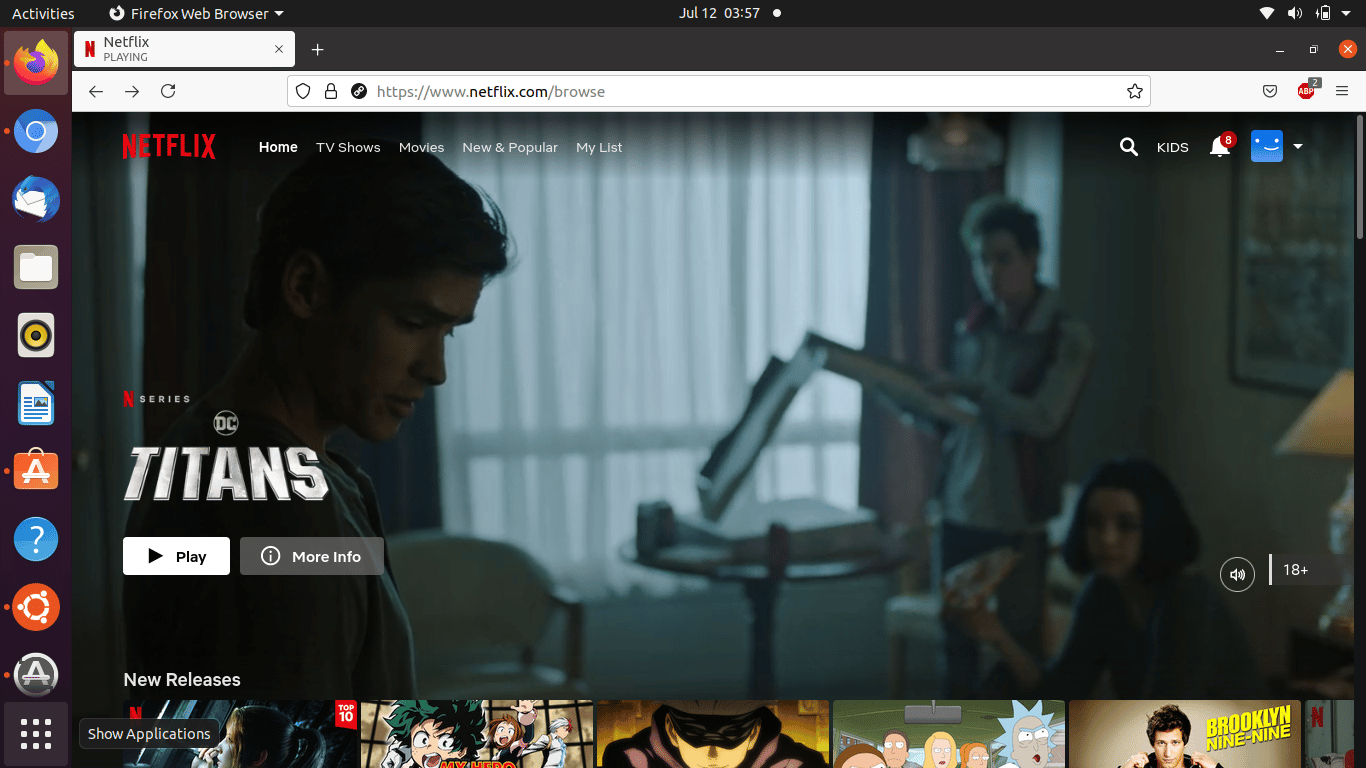1366x768 pixels.
Task: Switch to KIDS mode
Action: tap(1173, 147)
